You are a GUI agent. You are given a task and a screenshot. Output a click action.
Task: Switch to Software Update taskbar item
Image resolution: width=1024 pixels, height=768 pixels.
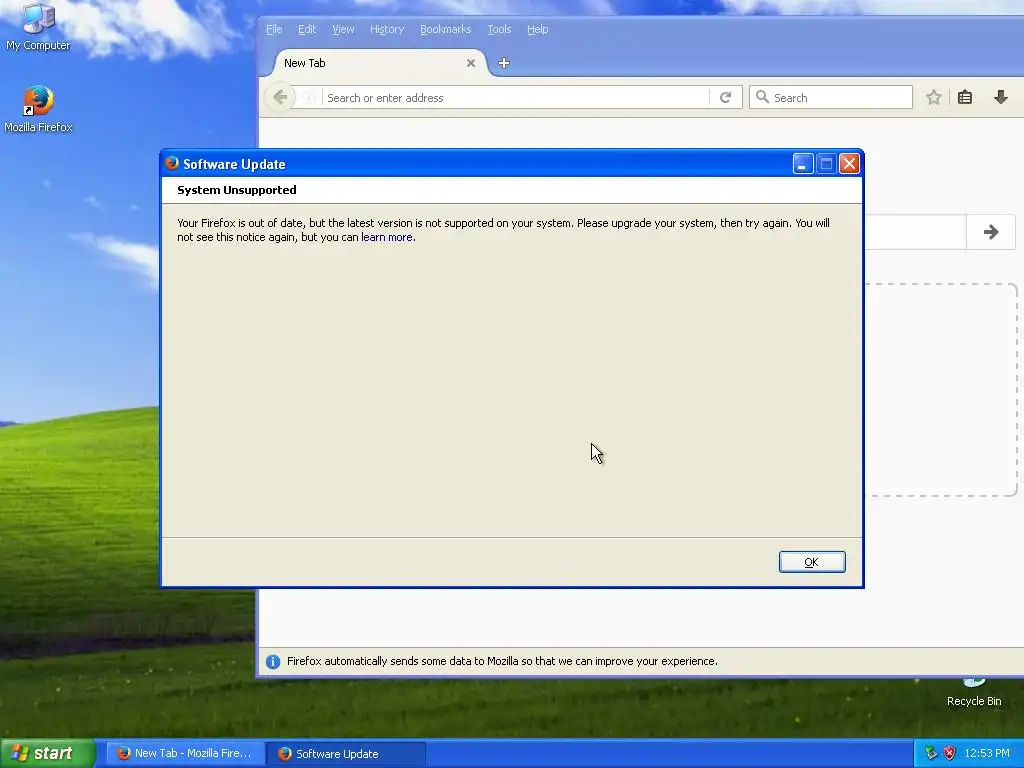tap(346, 753)
